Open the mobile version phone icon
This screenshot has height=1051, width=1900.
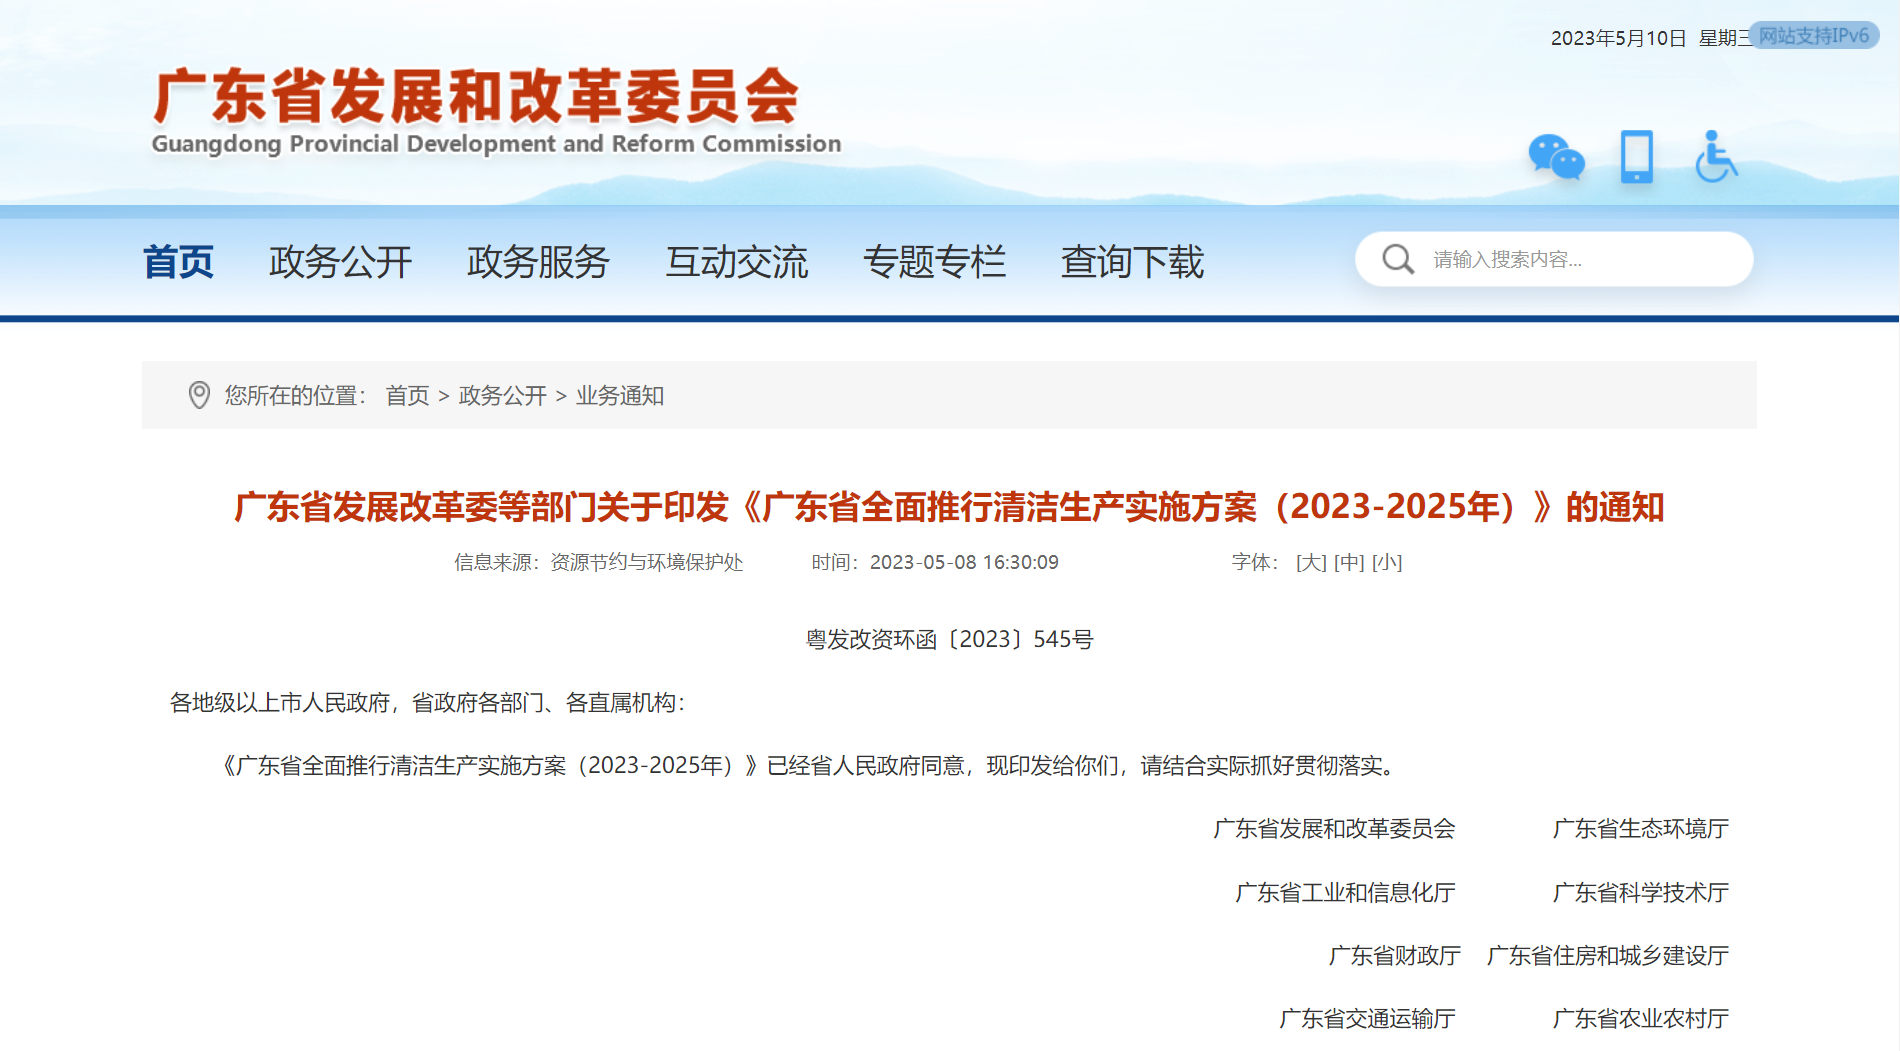[1637, 157]
